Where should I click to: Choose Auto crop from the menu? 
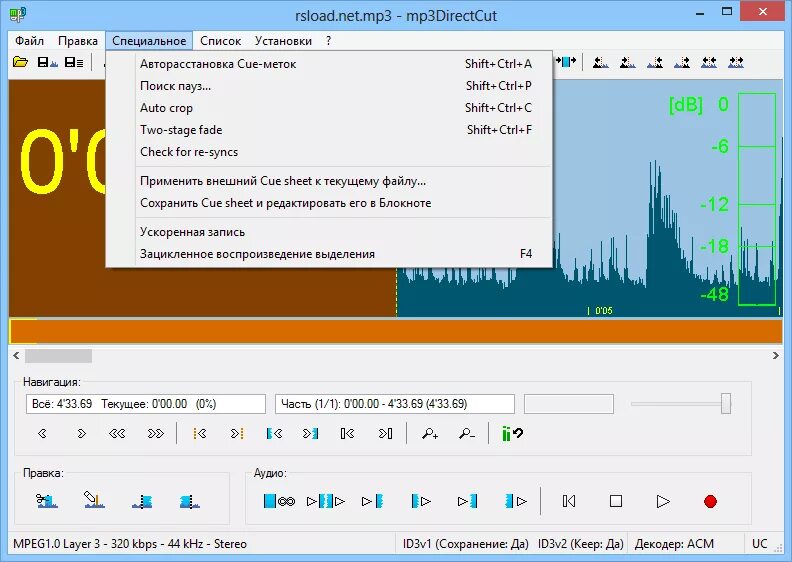(329, 108)
